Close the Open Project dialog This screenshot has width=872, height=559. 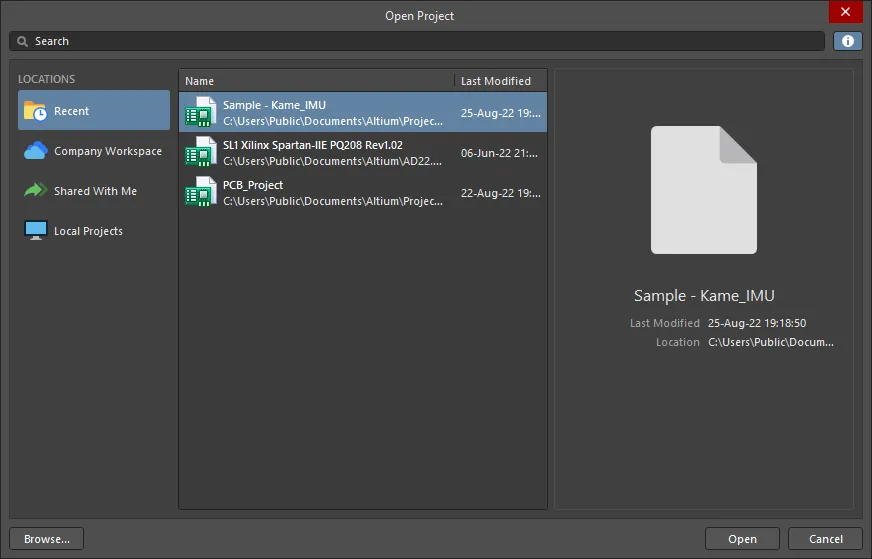tap(845, 12)
